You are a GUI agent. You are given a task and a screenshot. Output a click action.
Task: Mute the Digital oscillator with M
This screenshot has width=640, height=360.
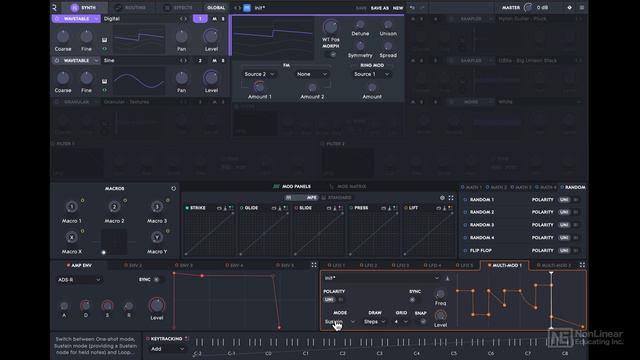coord(214,19)
